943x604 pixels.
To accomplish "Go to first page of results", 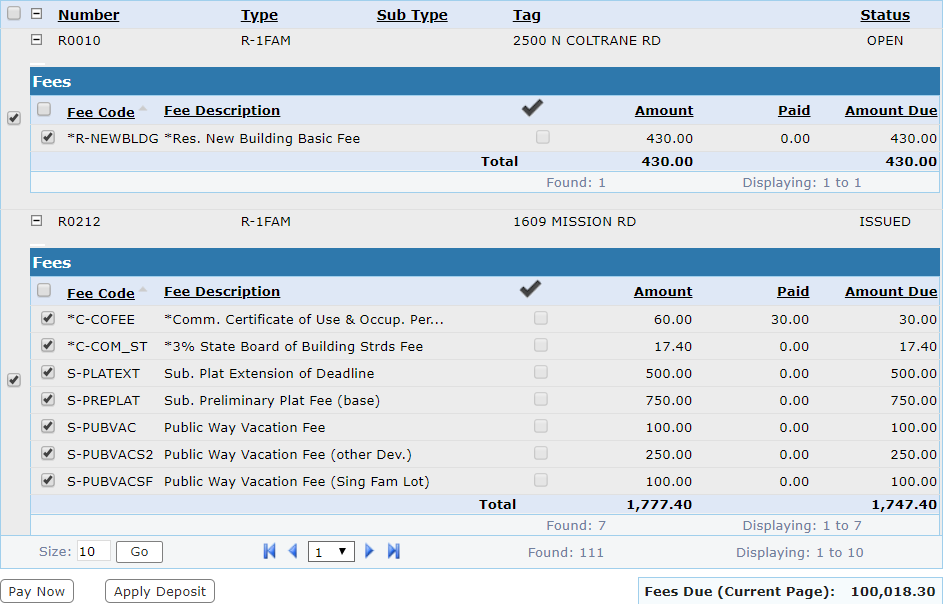I will 269,551.
